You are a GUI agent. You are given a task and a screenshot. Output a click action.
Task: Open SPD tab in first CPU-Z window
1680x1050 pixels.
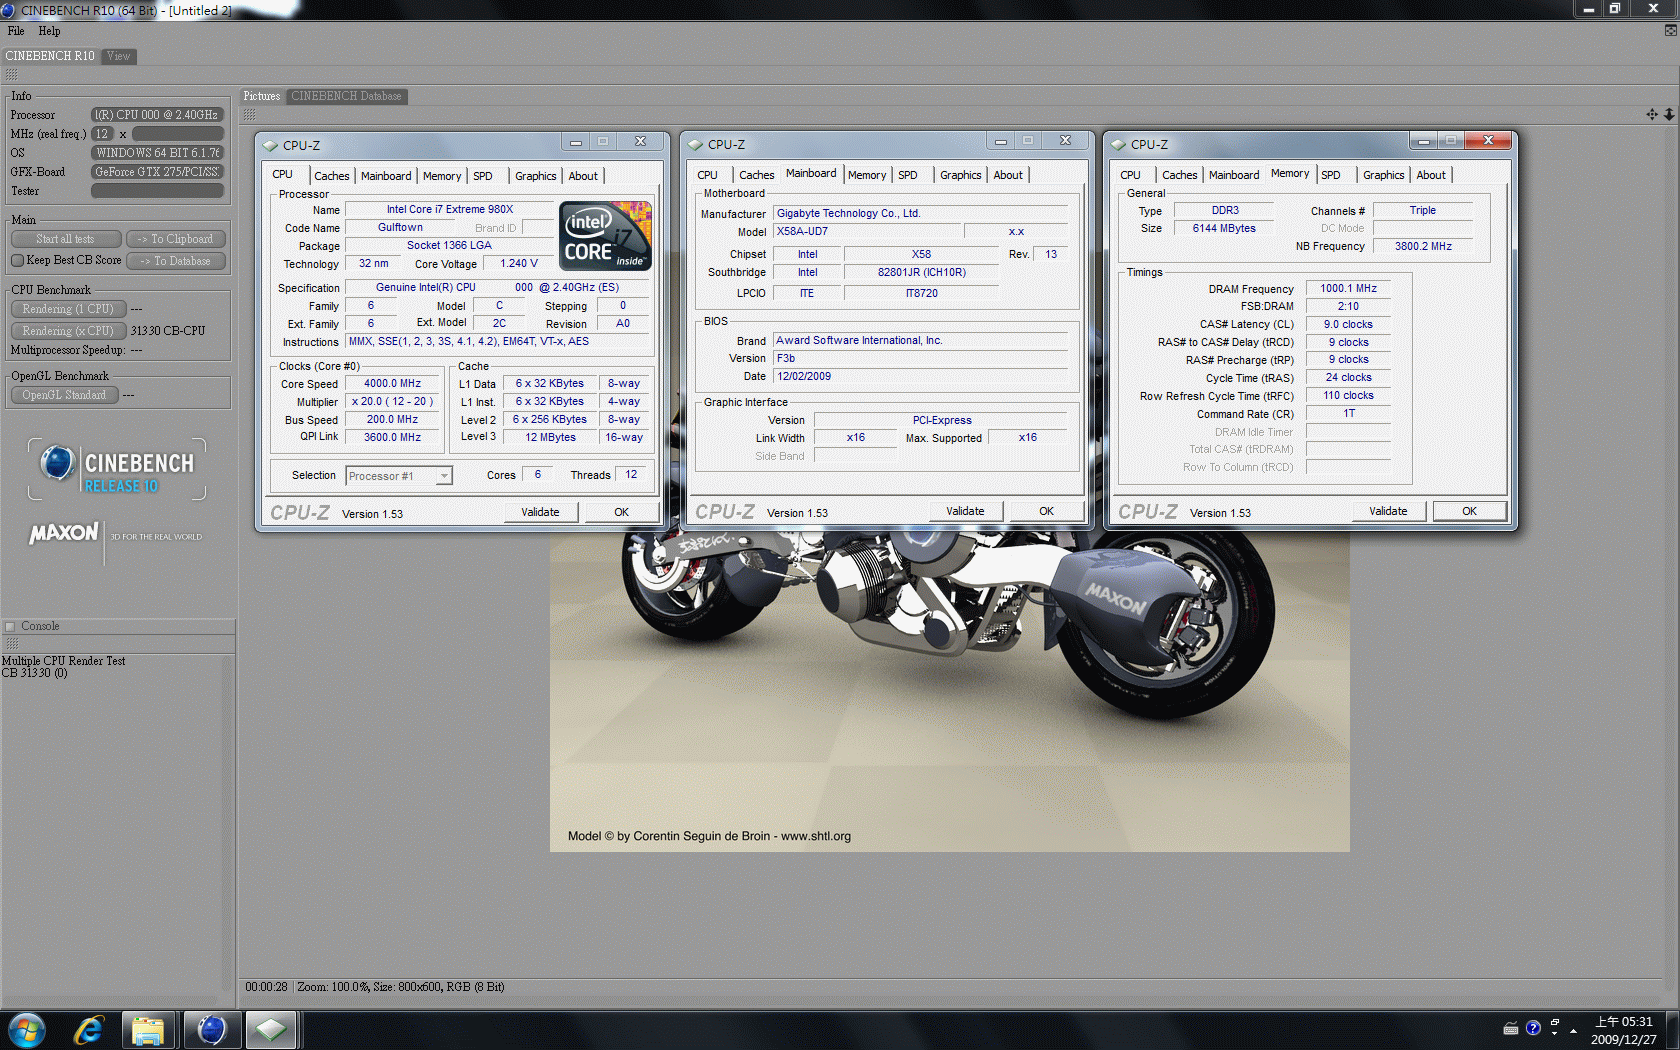click(483, 176)
